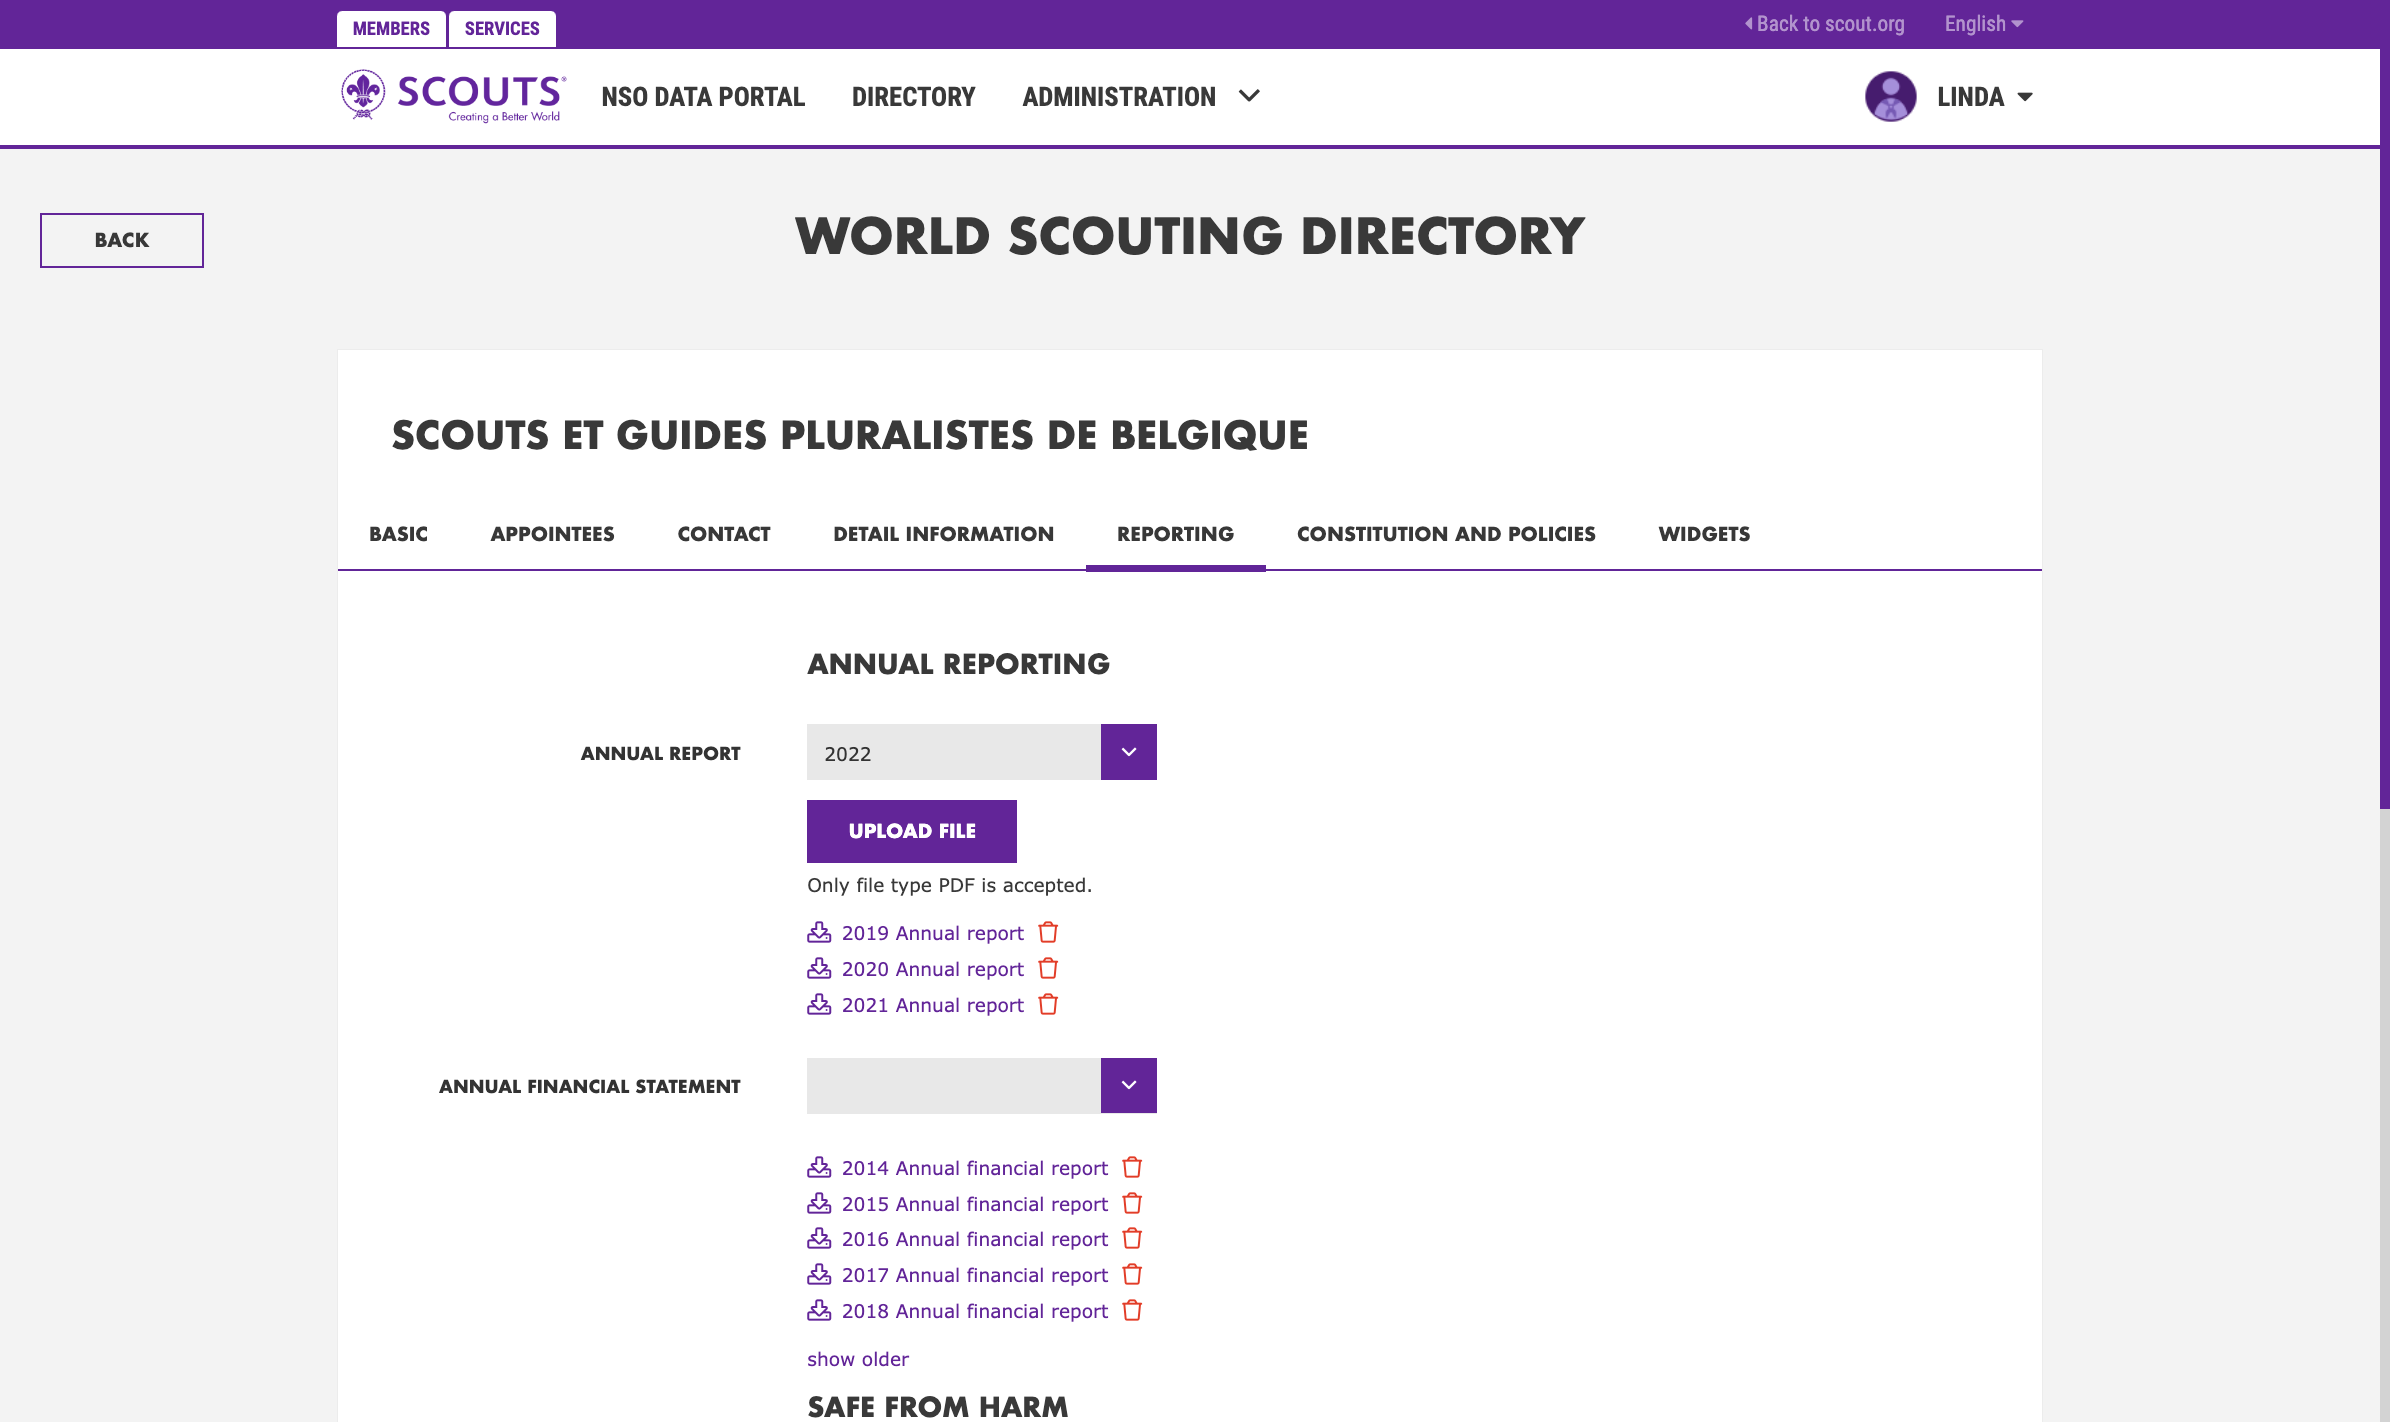Click download icon for 2016 financial report
This screenshot has height=1422, width=2390.
pyautogui.click(x=819, y=1238)
